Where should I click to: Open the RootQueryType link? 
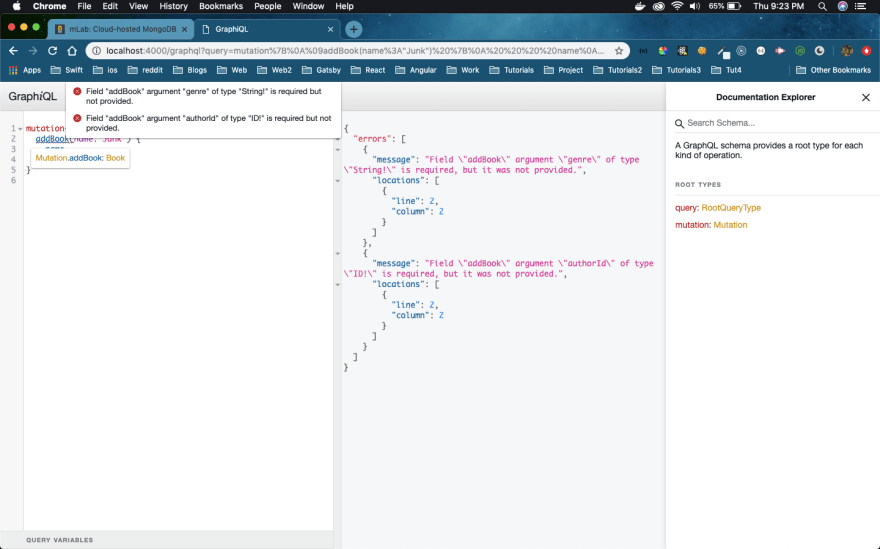tap(731, 208)
